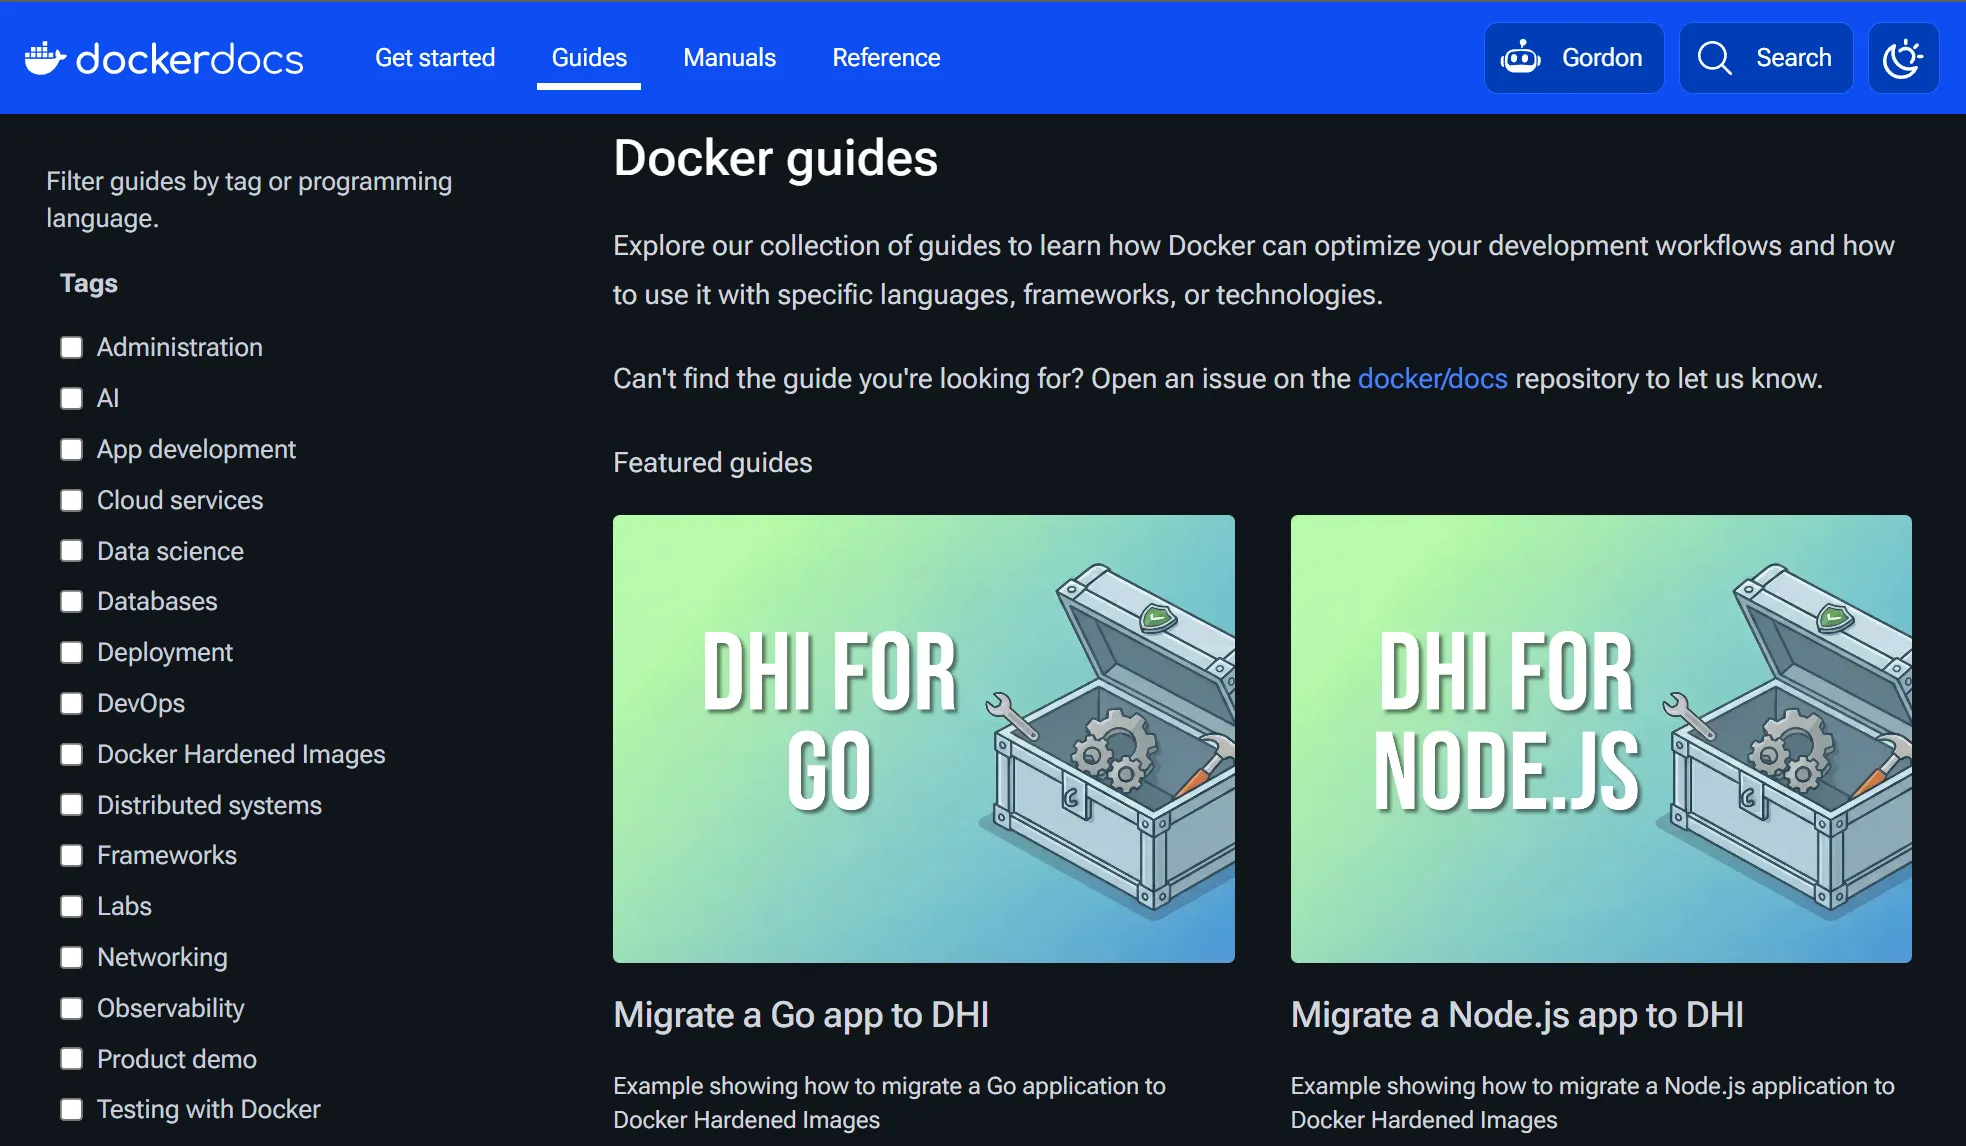The height and width of the screenshot is (1146, 1966).
Task: Click the 'Filter guides by tag' text
Action: click(x=249, y=199)
